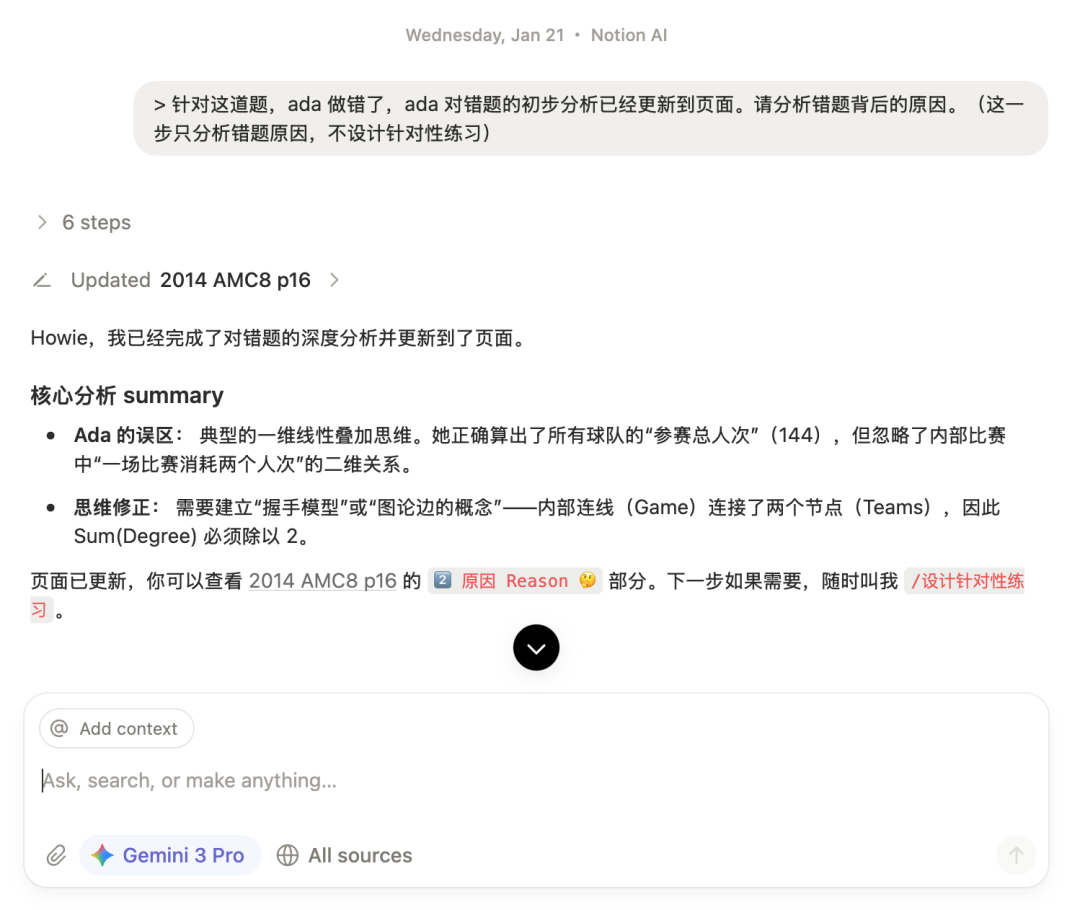Click the thinking face emoji in Reason chip
The height and width of the screenshot is (910, 1080).
click(x=587, y=580)
